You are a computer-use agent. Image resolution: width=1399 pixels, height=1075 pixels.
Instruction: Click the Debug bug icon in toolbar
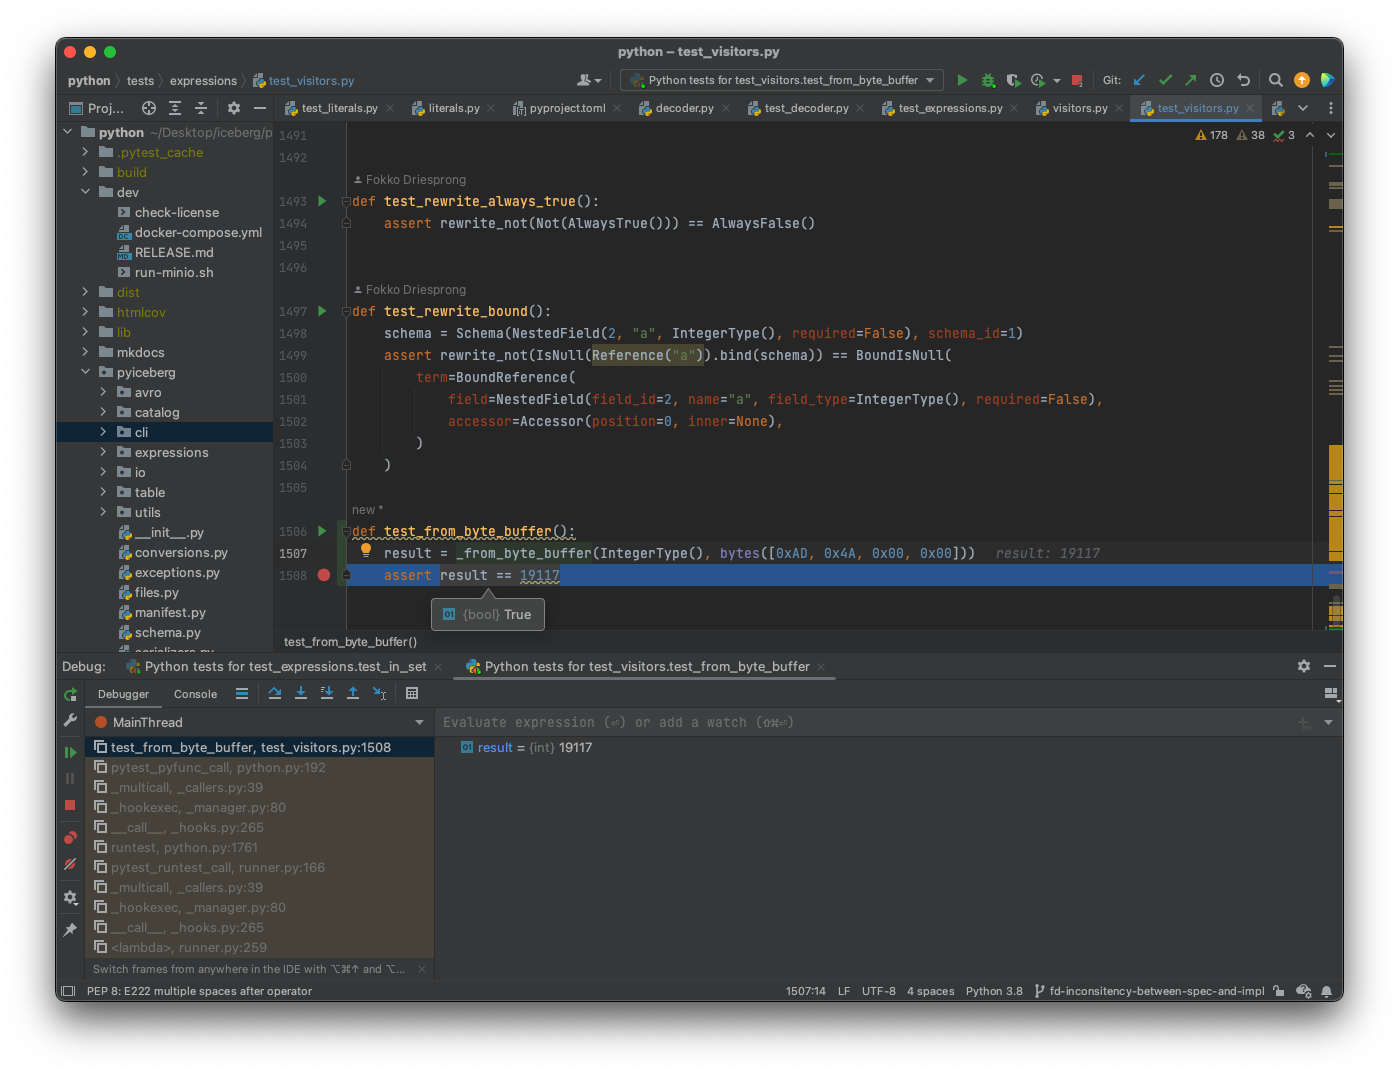click(988, 80)
